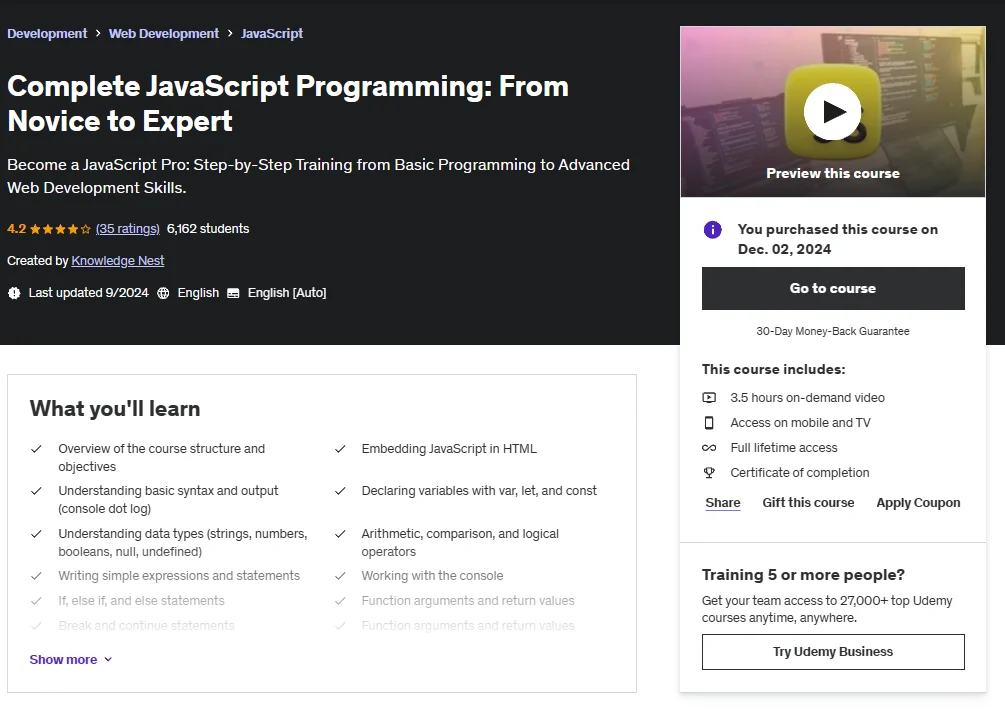1005x713 pixels.
Task: Click 'Declaring variables with var, let, and const'
Action: 479,491
